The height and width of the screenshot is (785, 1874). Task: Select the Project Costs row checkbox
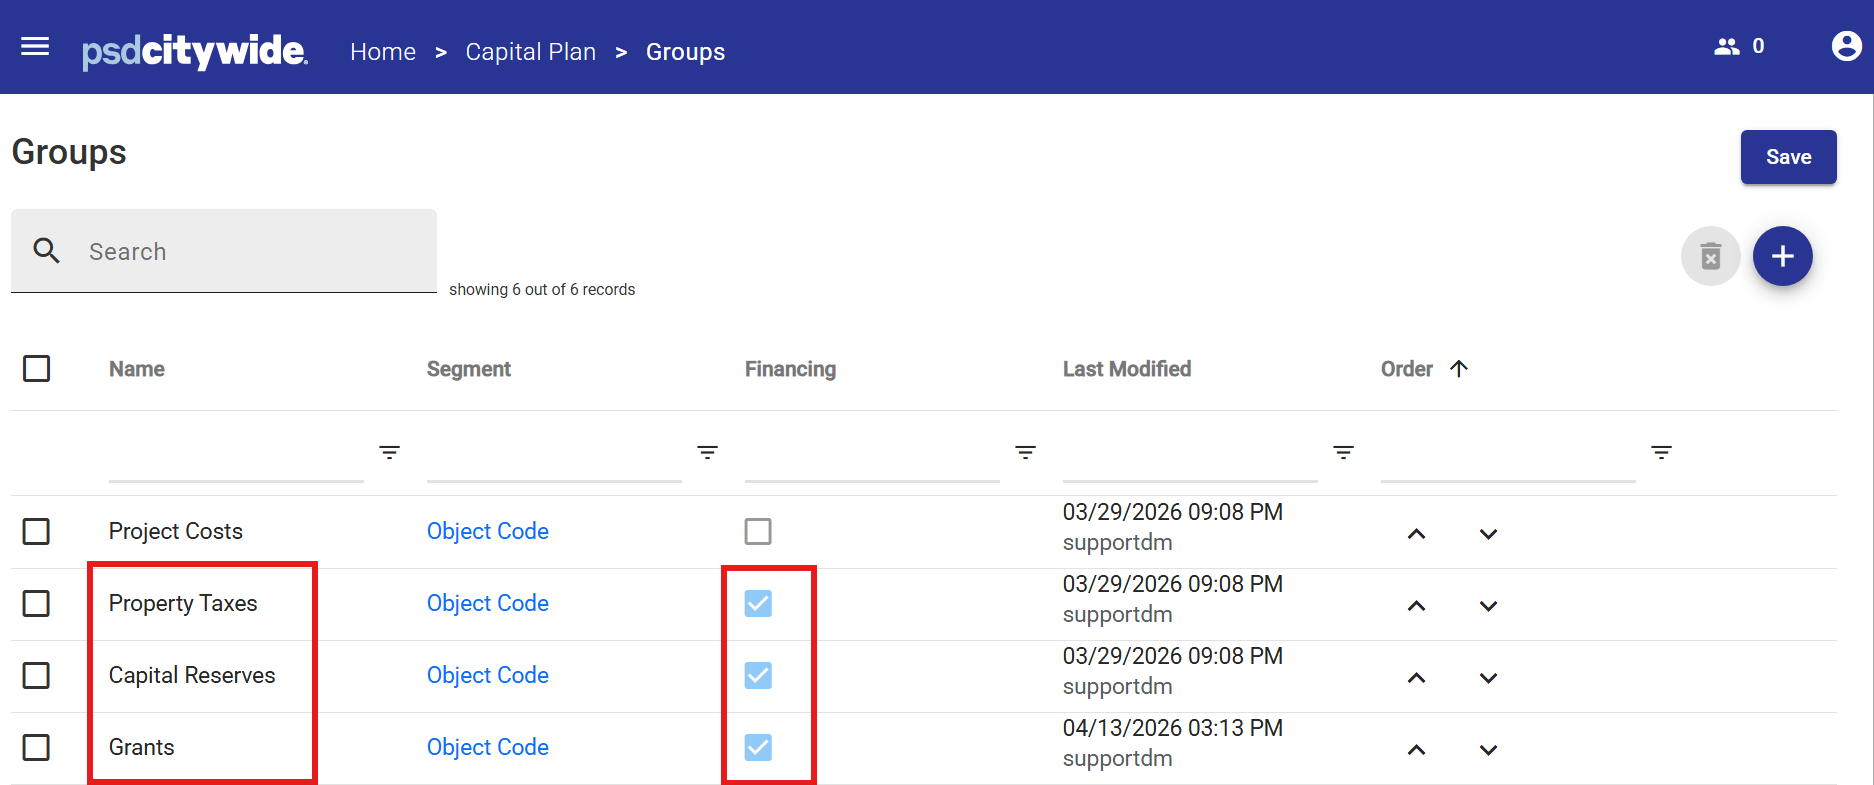click(37, 531)
